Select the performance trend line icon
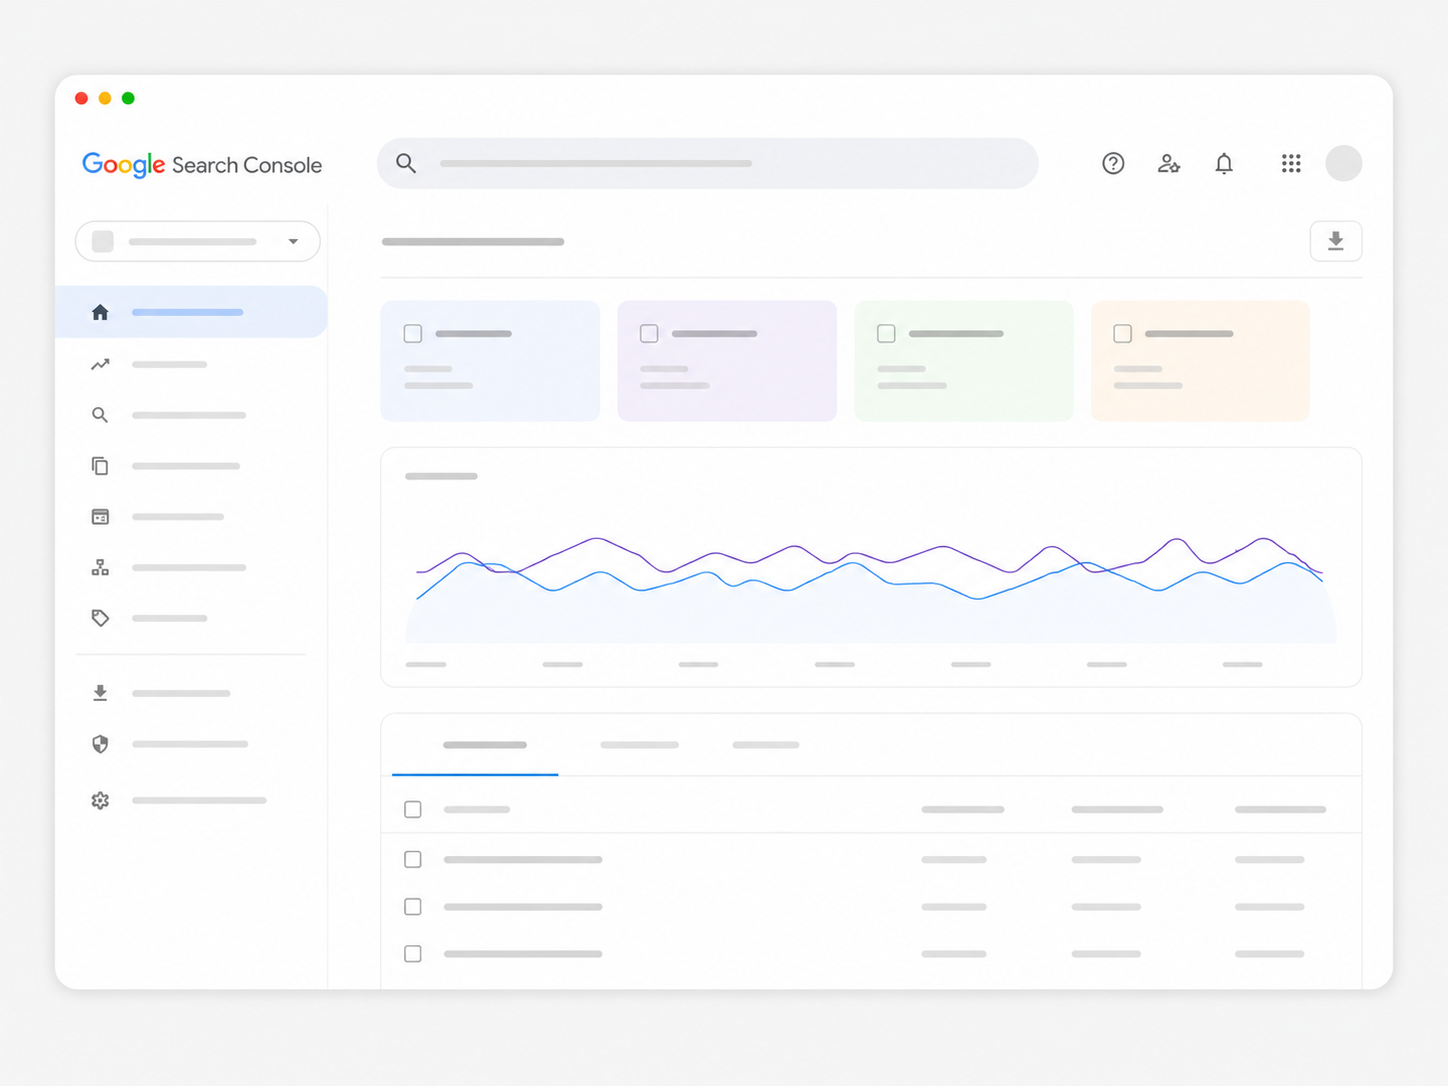The image size is (1448, 1086). [100, 364]
